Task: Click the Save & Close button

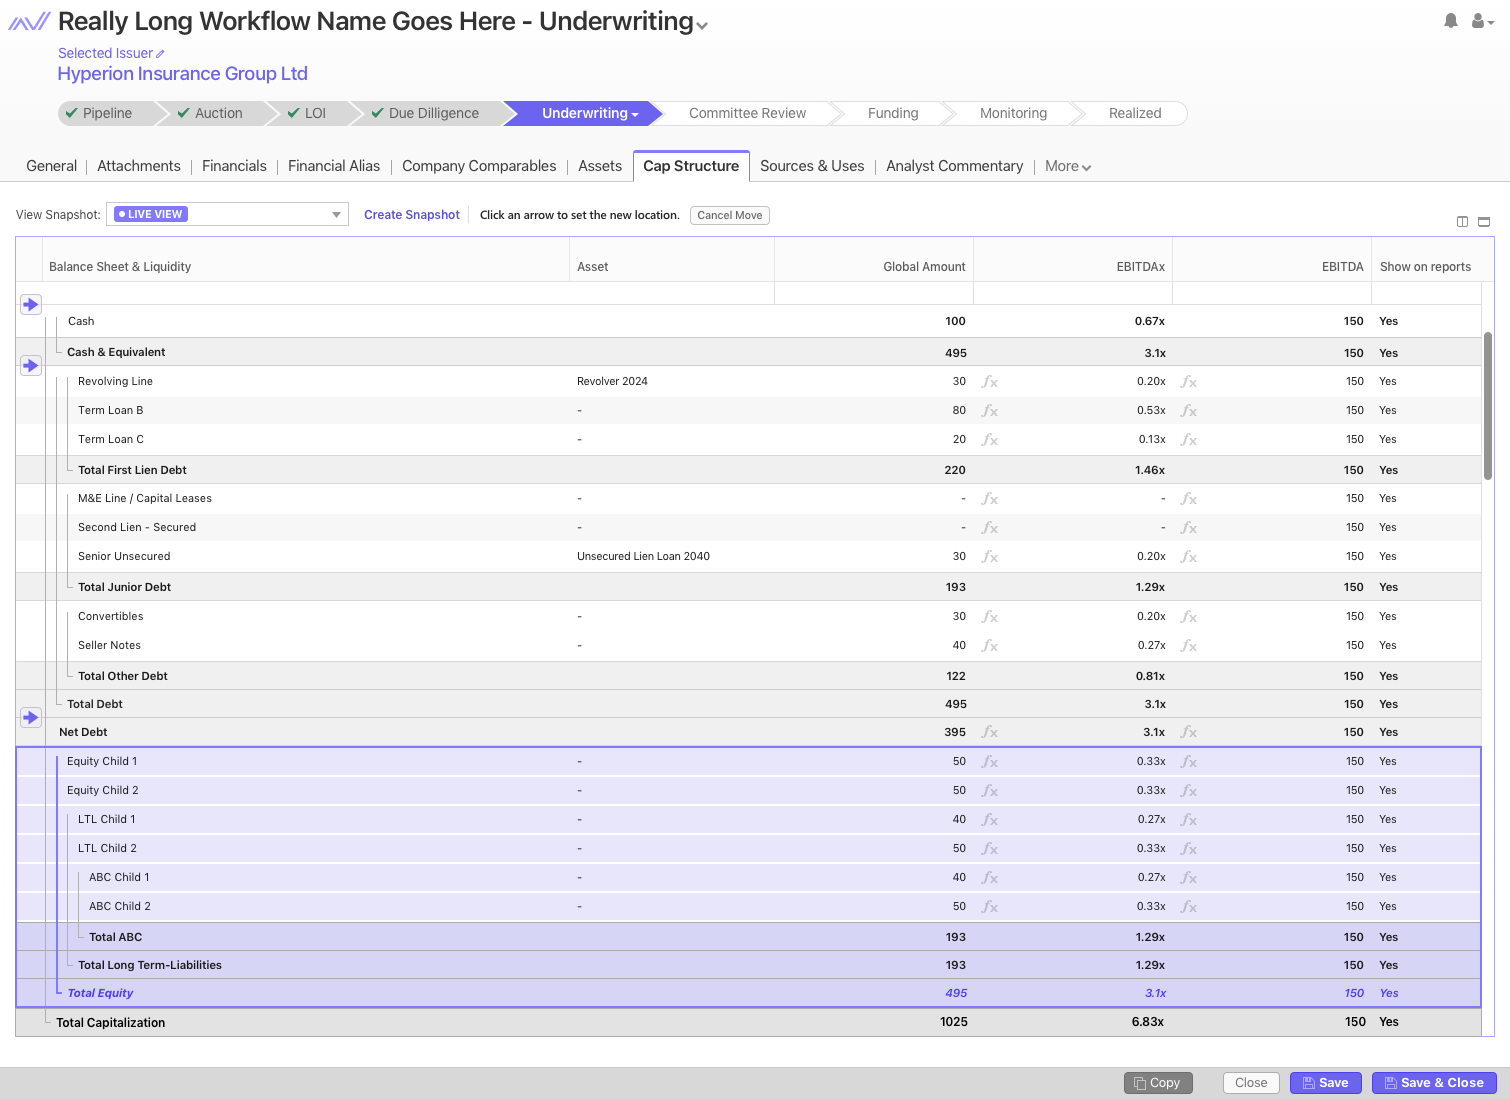Action: pos(1433,1083)
